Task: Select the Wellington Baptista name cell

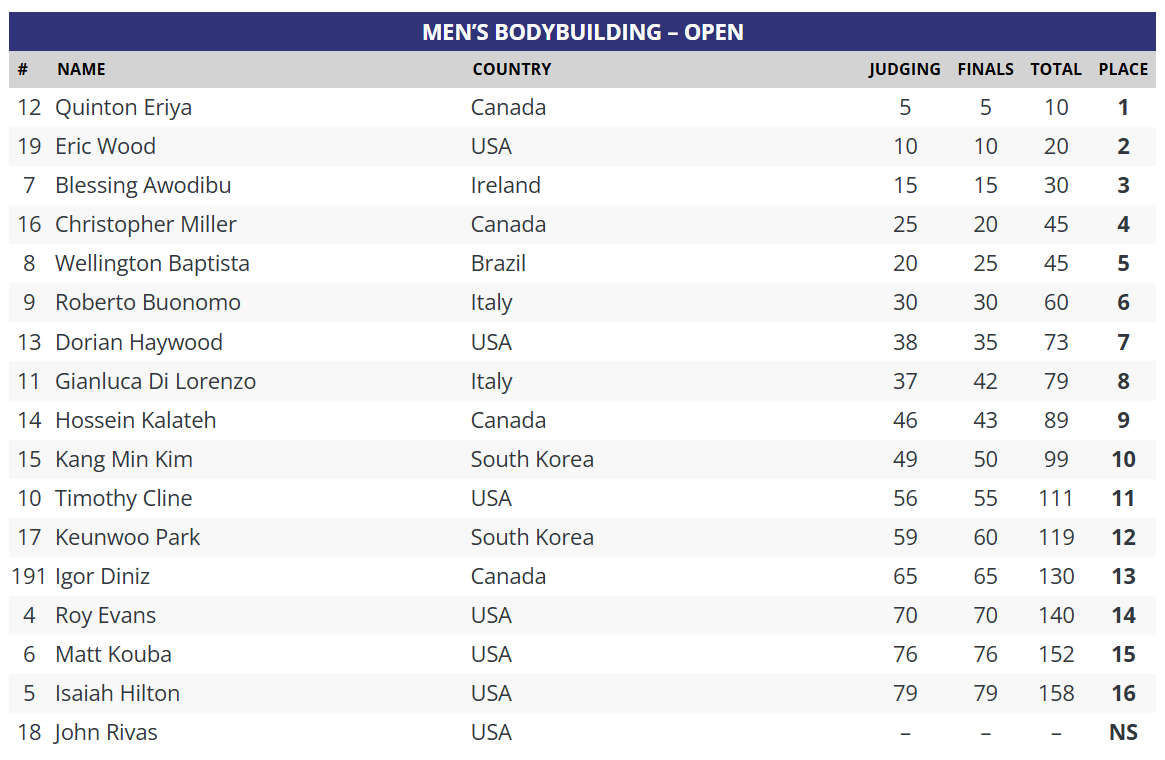Action: click(x=152, y=264)
